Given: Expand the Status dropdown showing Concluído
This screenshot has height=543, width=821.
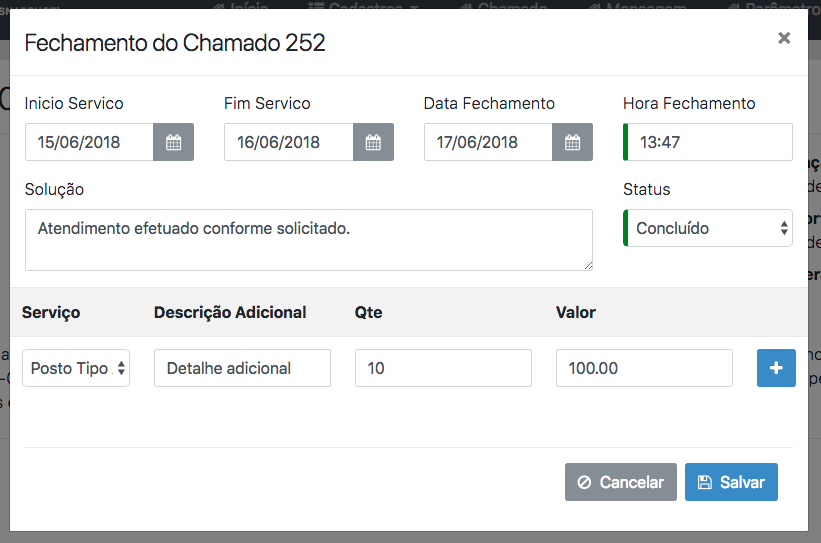Looking at the screenshot, I should point(708,228).
